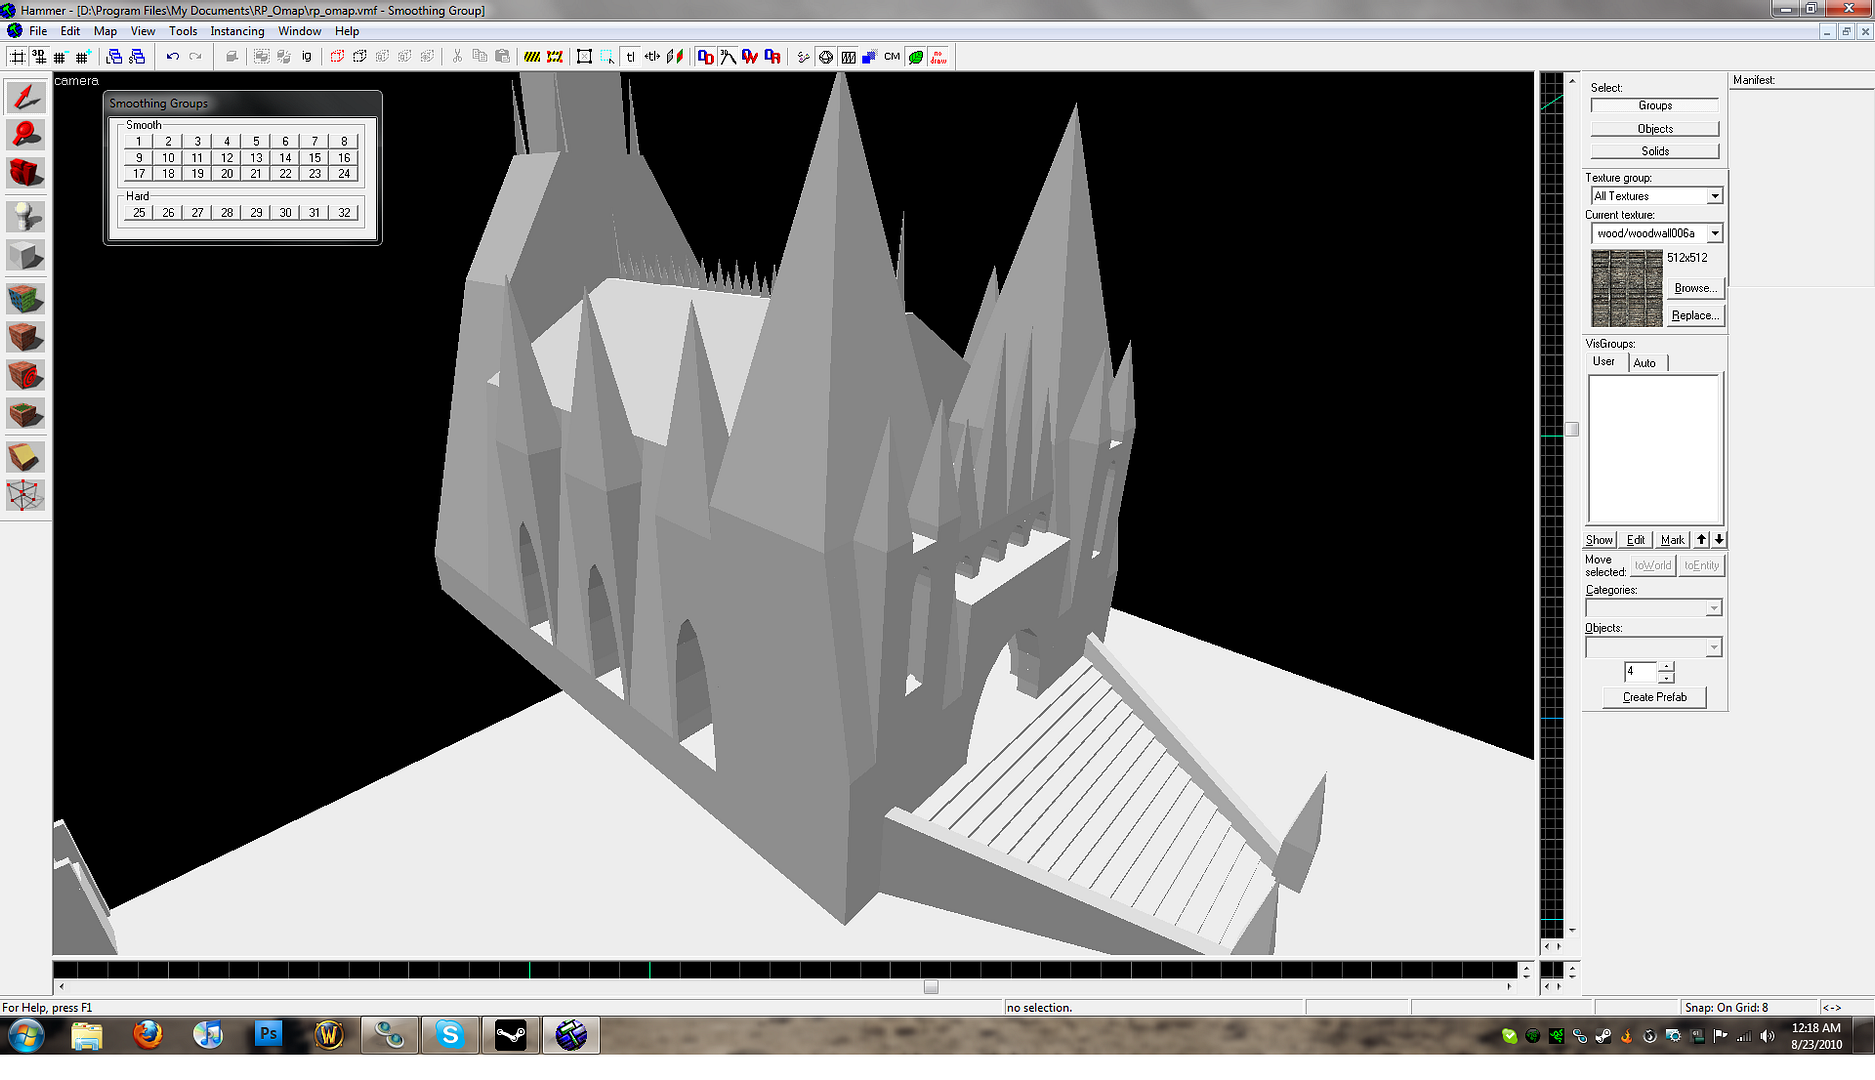Screen dimensions: 1875x1080
Task: Switch to the Auto VisGroups tab
Action: 1645,363
